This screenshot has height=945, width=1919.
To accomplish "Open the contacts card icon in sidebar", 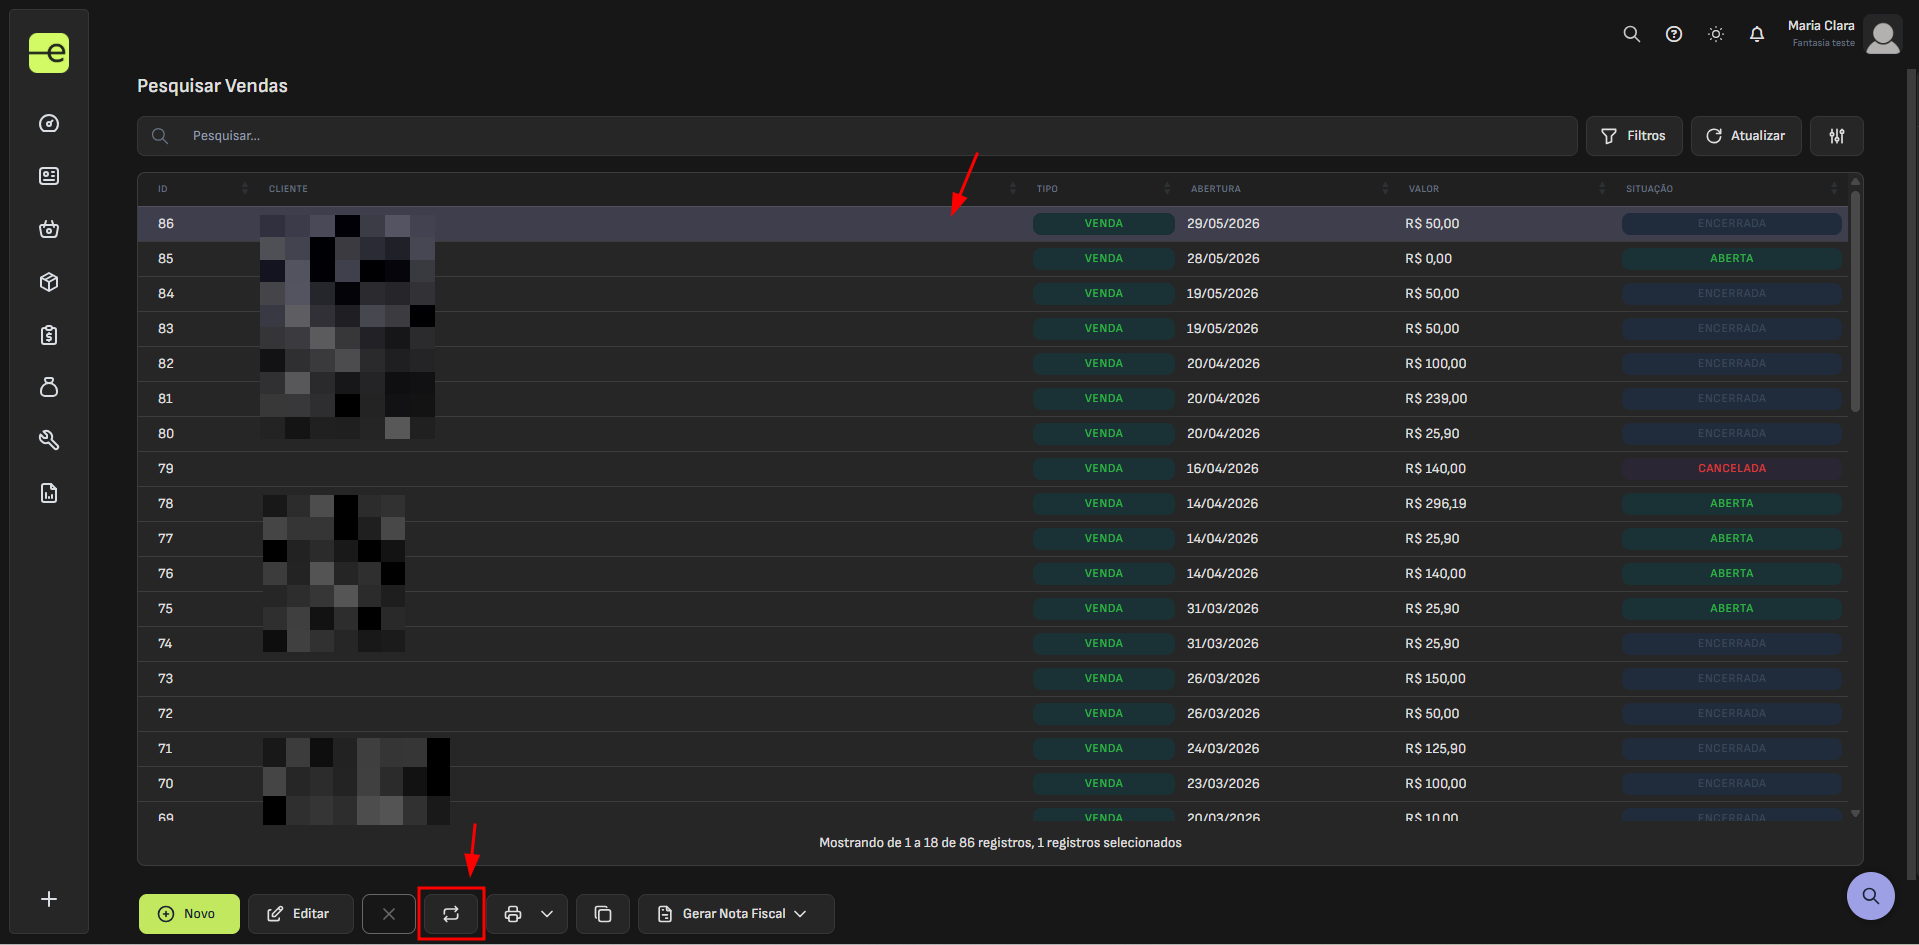I will (49, 176).
